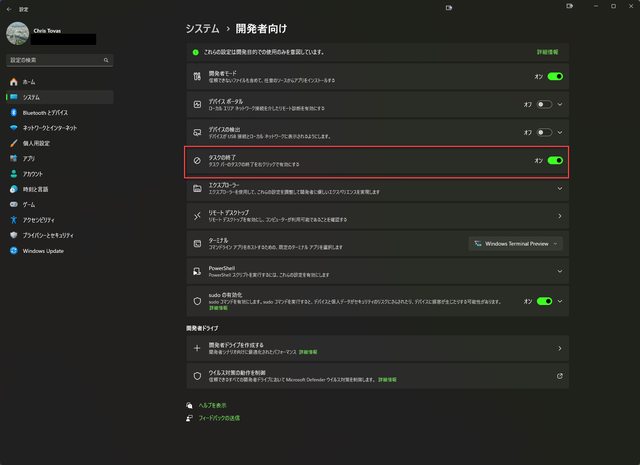Screen dimensions: 640x465
Task: Click the Bluetooth とデバイス sidebar icon
Action: [x=12, y=113]
